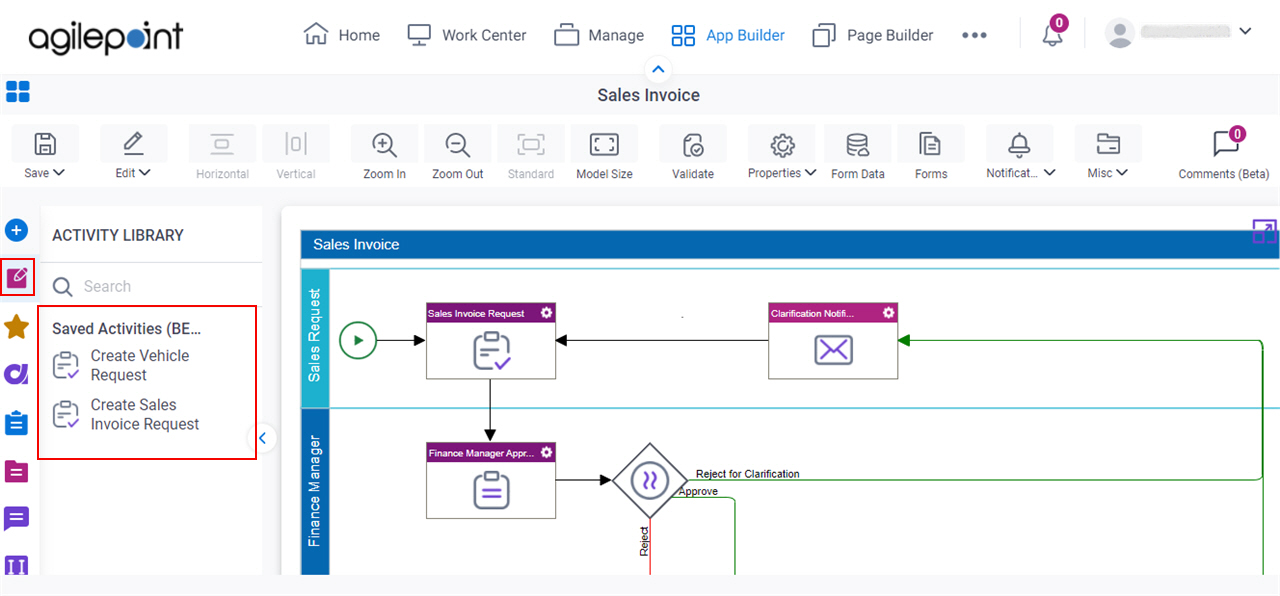Screen dimensions: 1280x596
Task: Expand the Notifications dropdown
Action: point(1049,173)
